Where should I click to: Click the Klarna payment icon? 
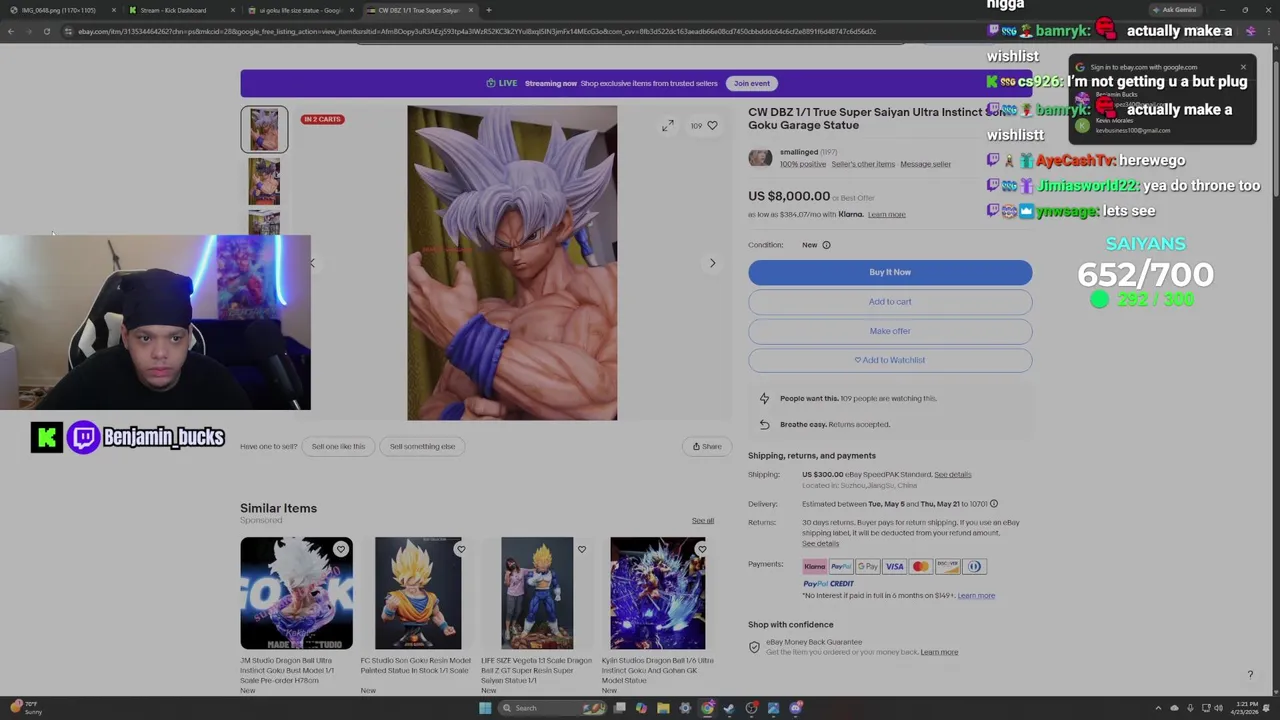(x=815, y=567)
